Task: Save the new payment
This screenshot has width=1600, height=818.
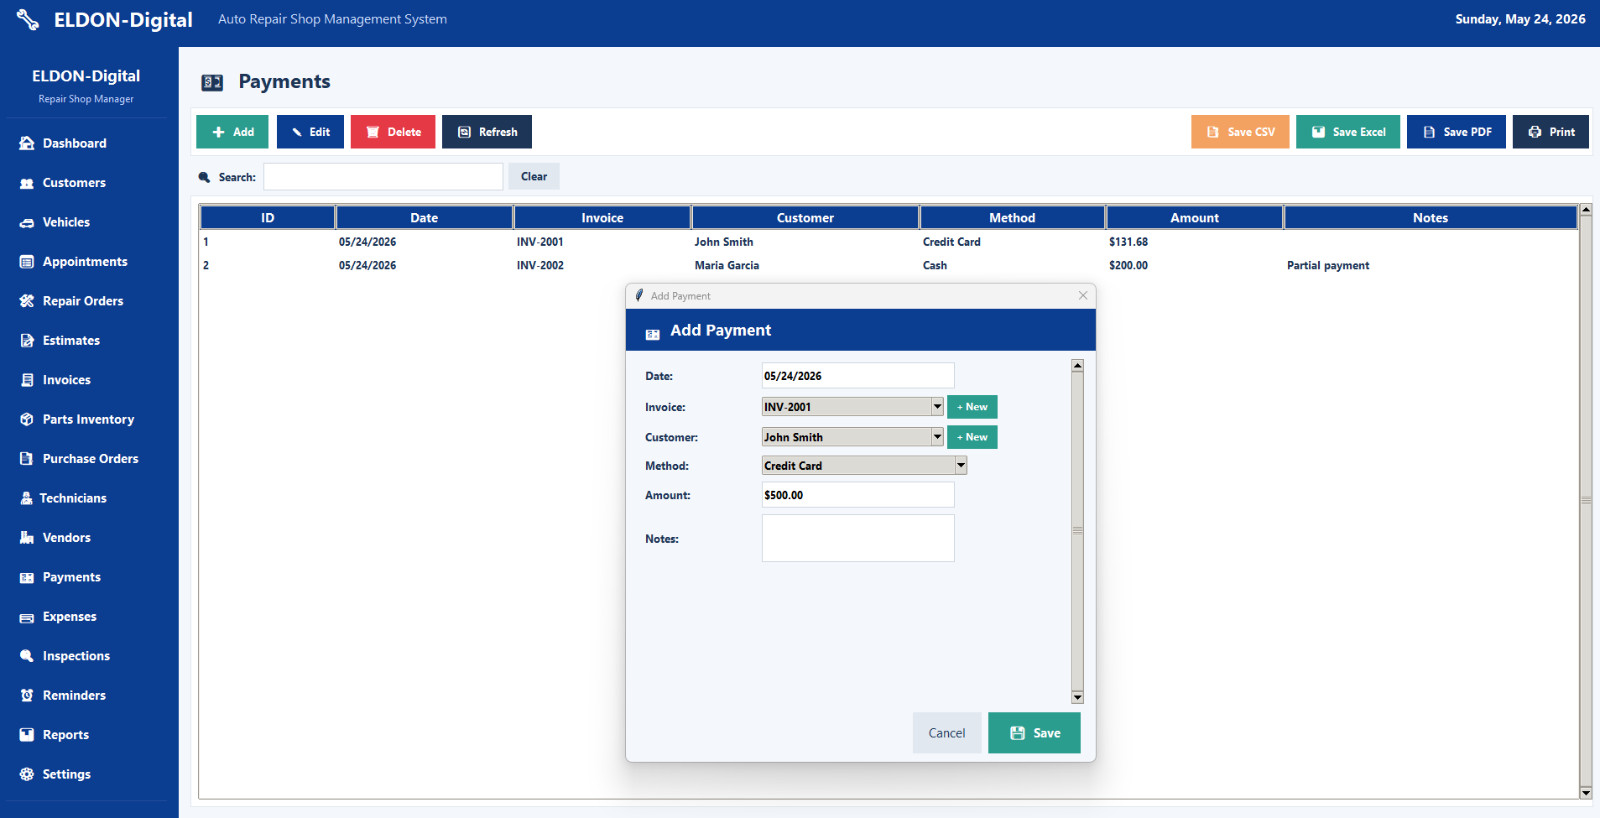Action: (x=1034, y=733)
